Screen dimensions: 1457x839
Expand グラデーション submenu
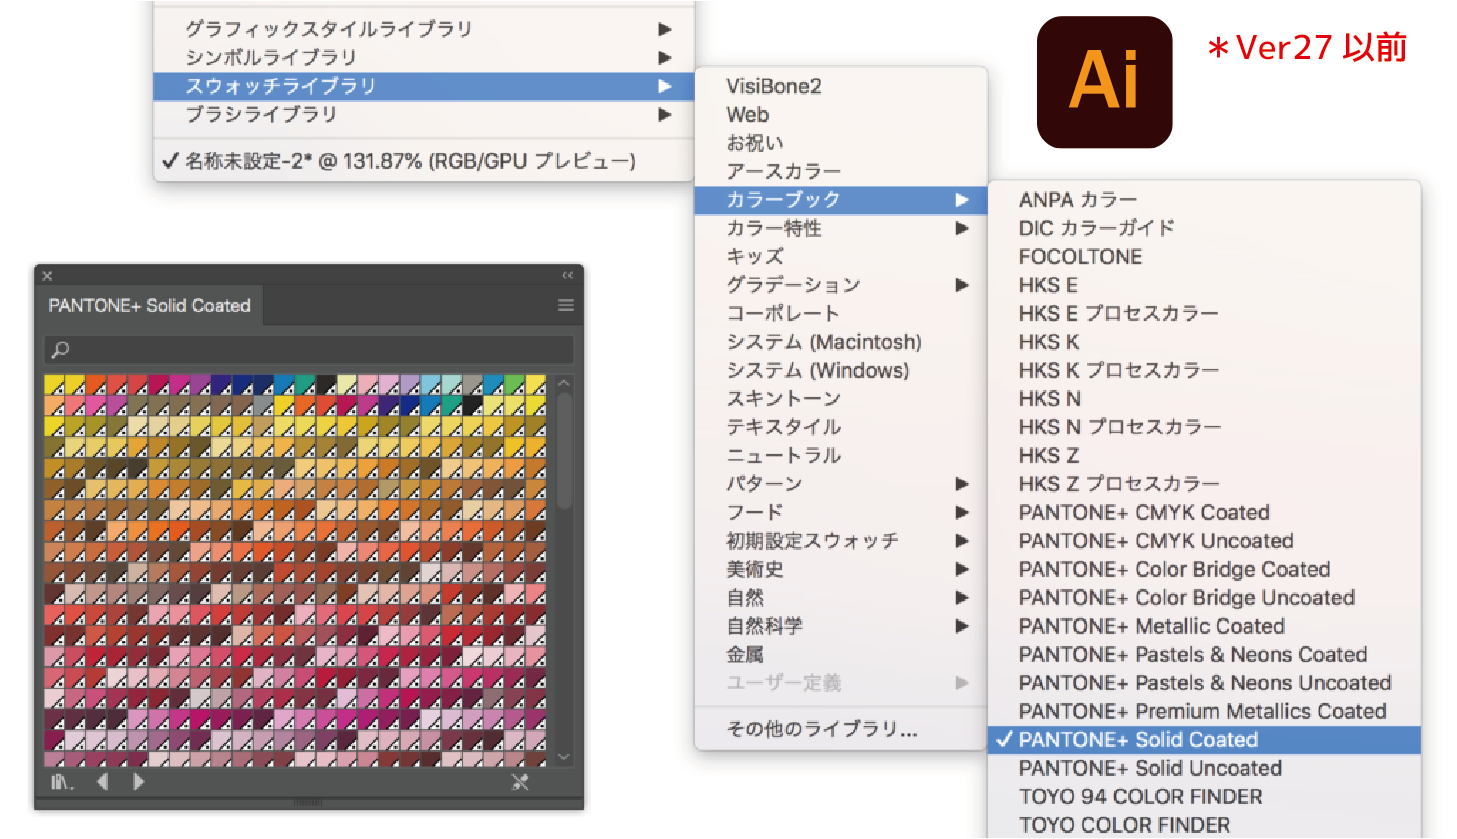point(841,285)
